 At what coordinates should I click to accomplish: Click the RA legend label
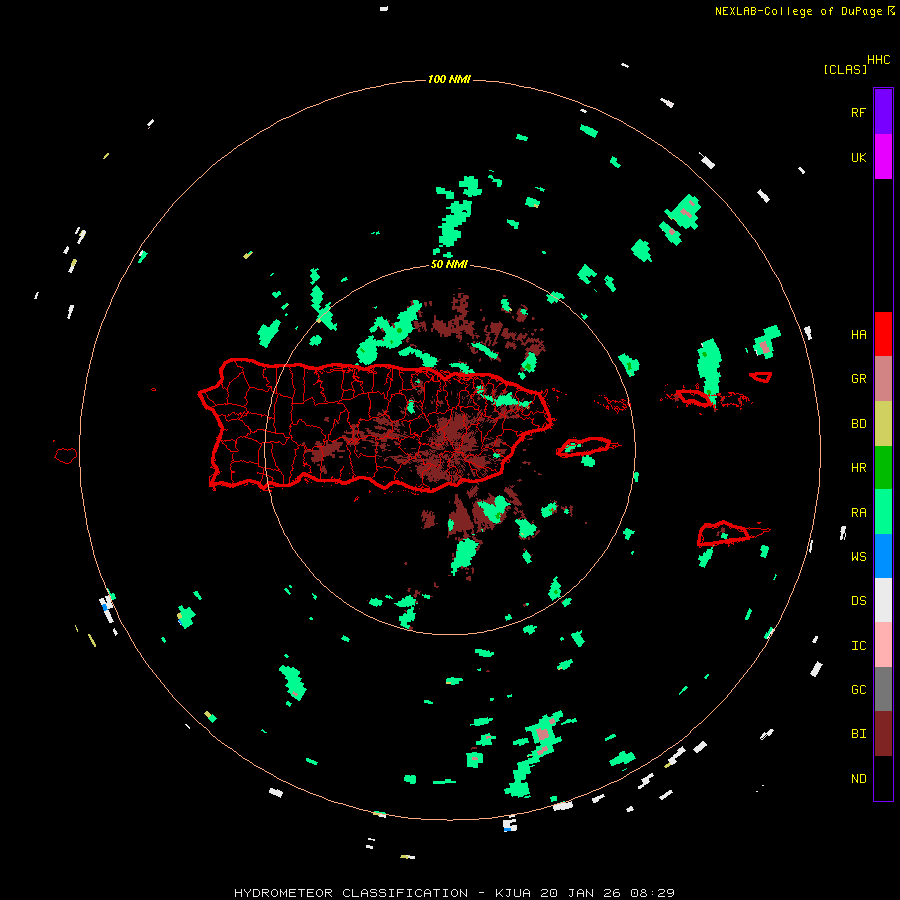click(x=858, y=513)
